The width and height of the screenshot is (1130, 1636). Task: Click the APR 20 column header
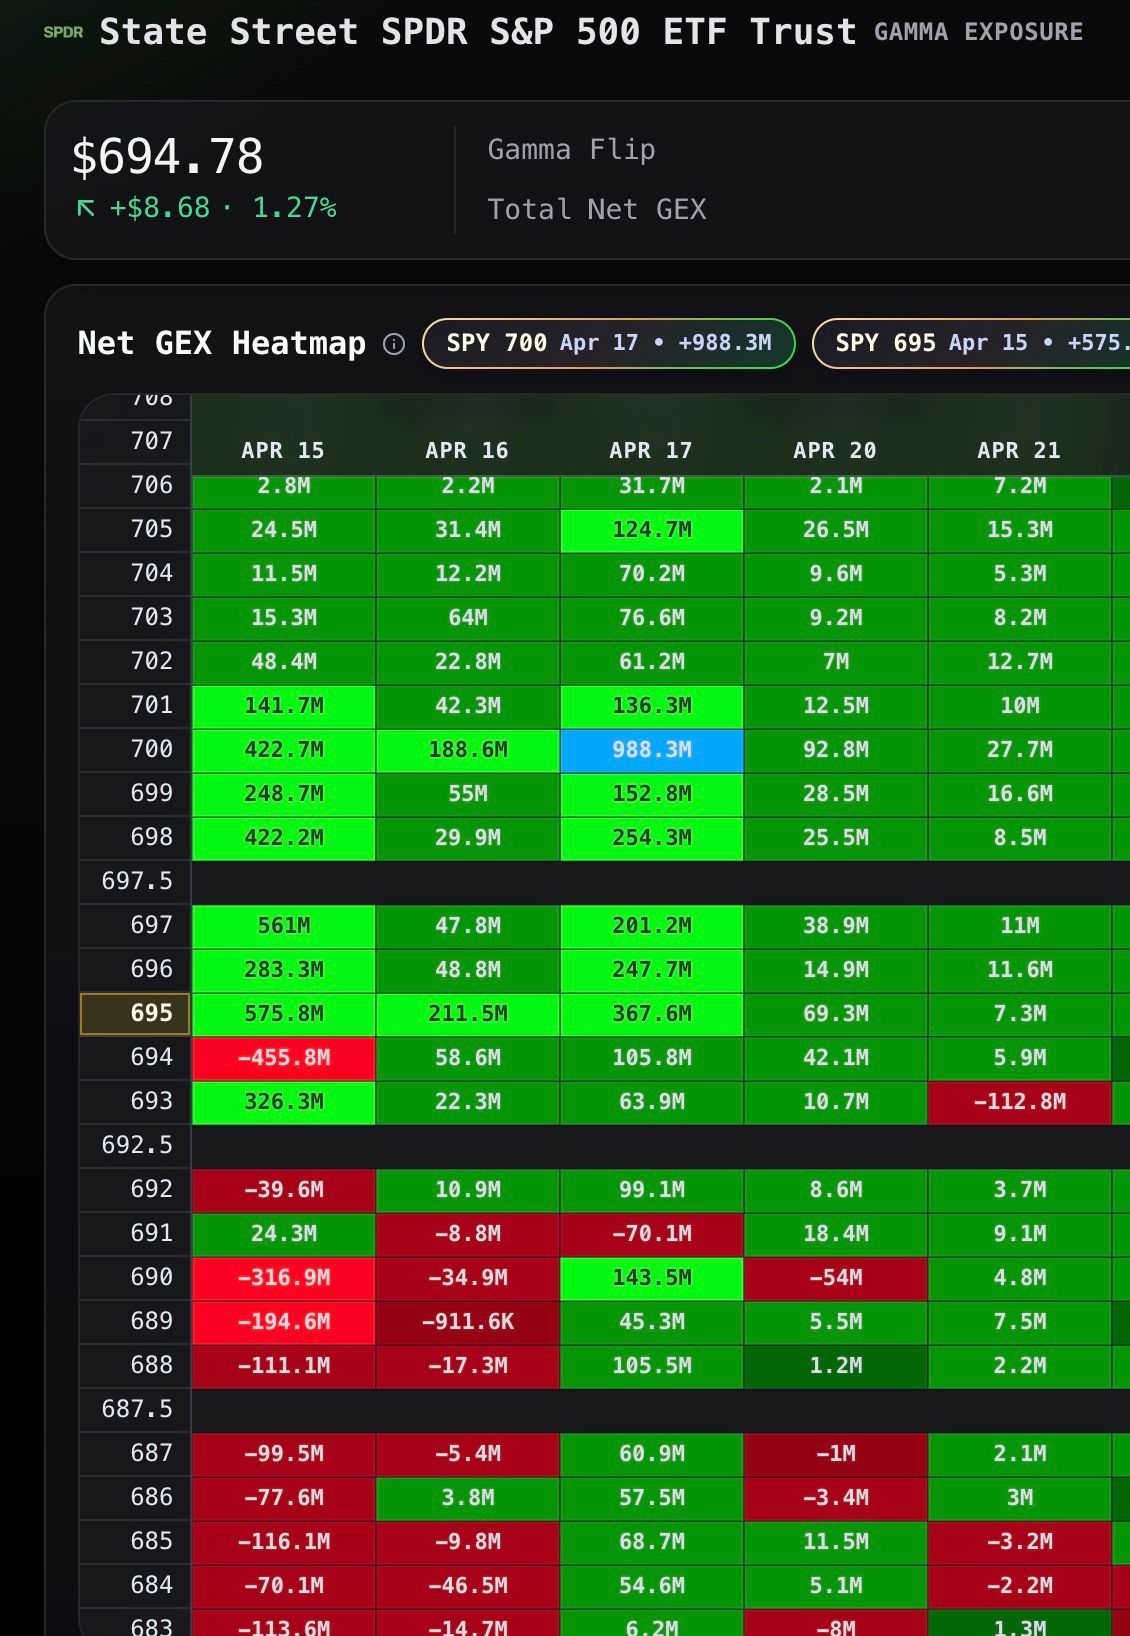835,450
